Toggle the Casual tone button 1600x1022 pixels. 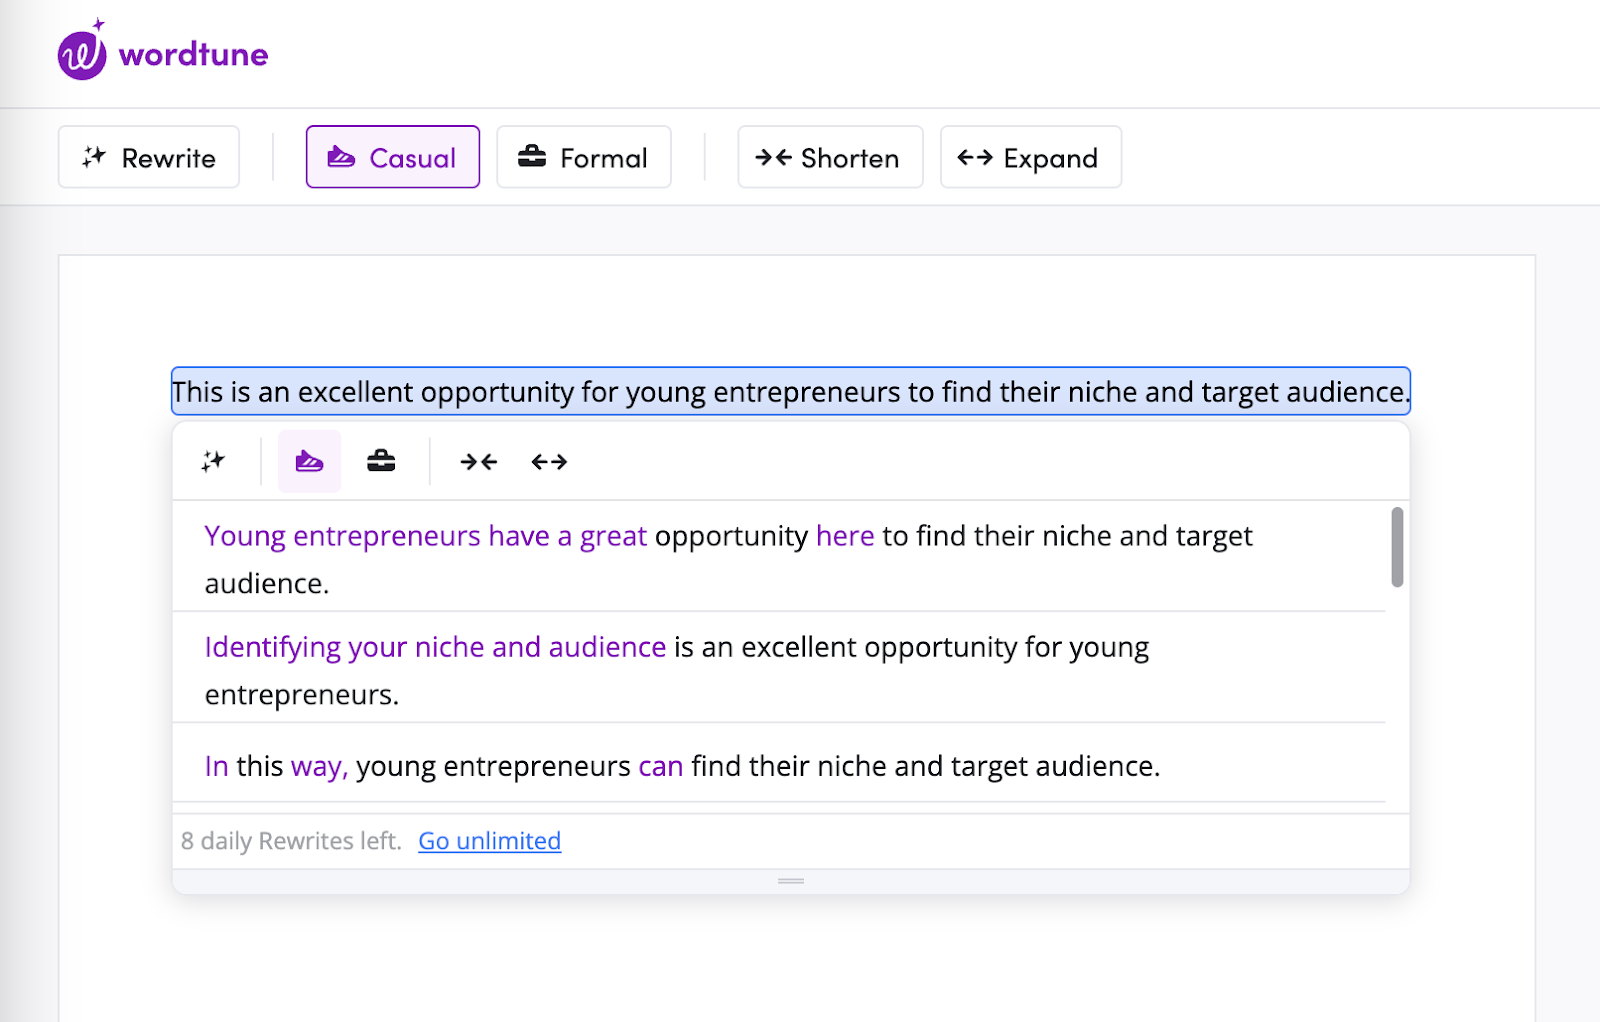pos(392,157)
